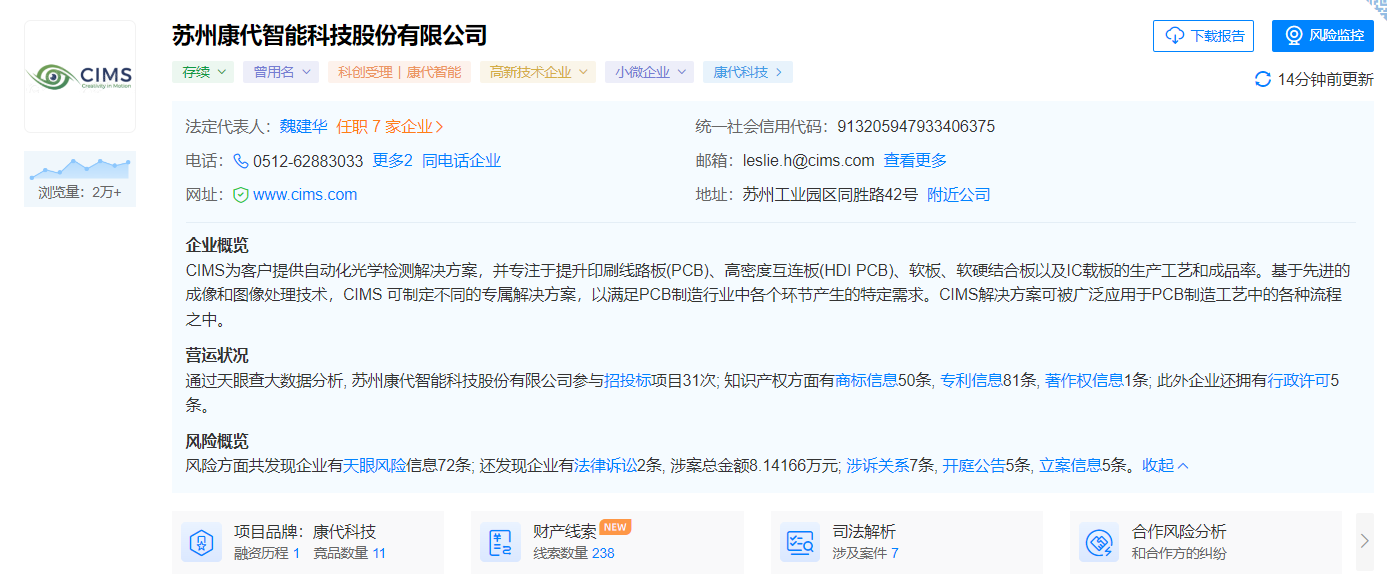
Task: Open the 财产线索 document icon
Action: 501,543
